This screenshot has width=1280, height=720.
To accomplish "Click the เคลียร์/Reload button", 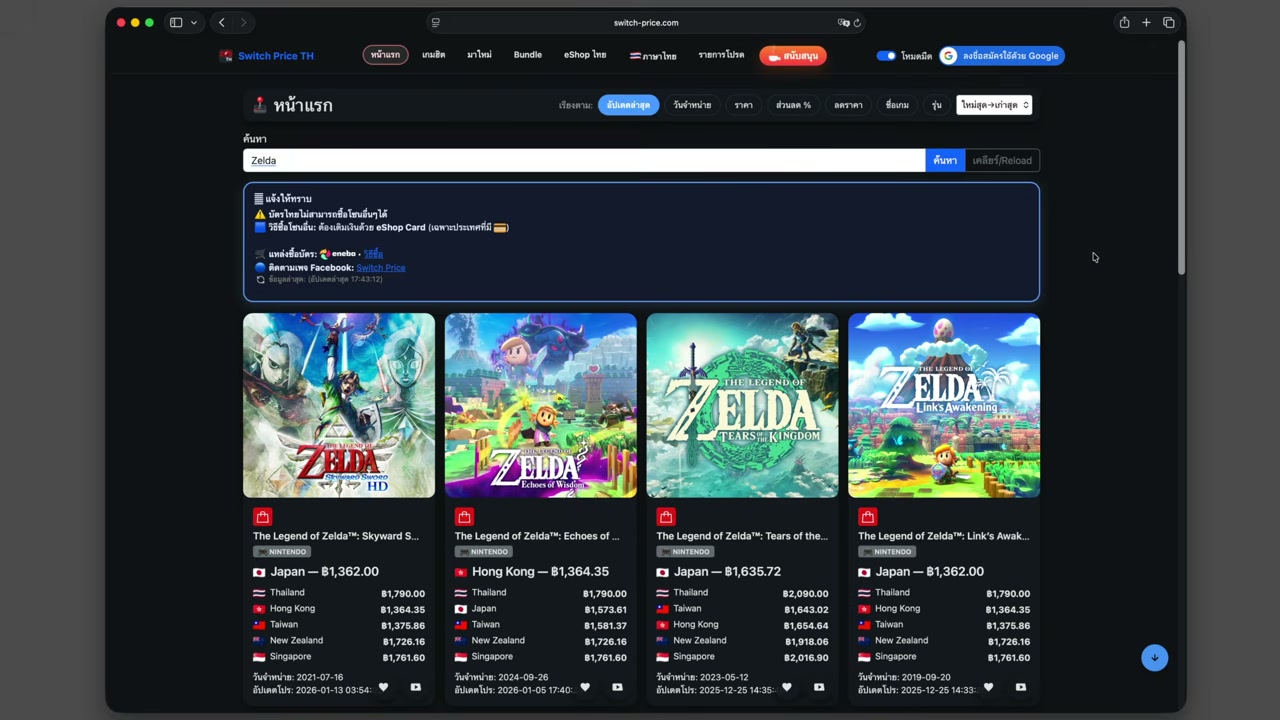I will coord(1002,160).
